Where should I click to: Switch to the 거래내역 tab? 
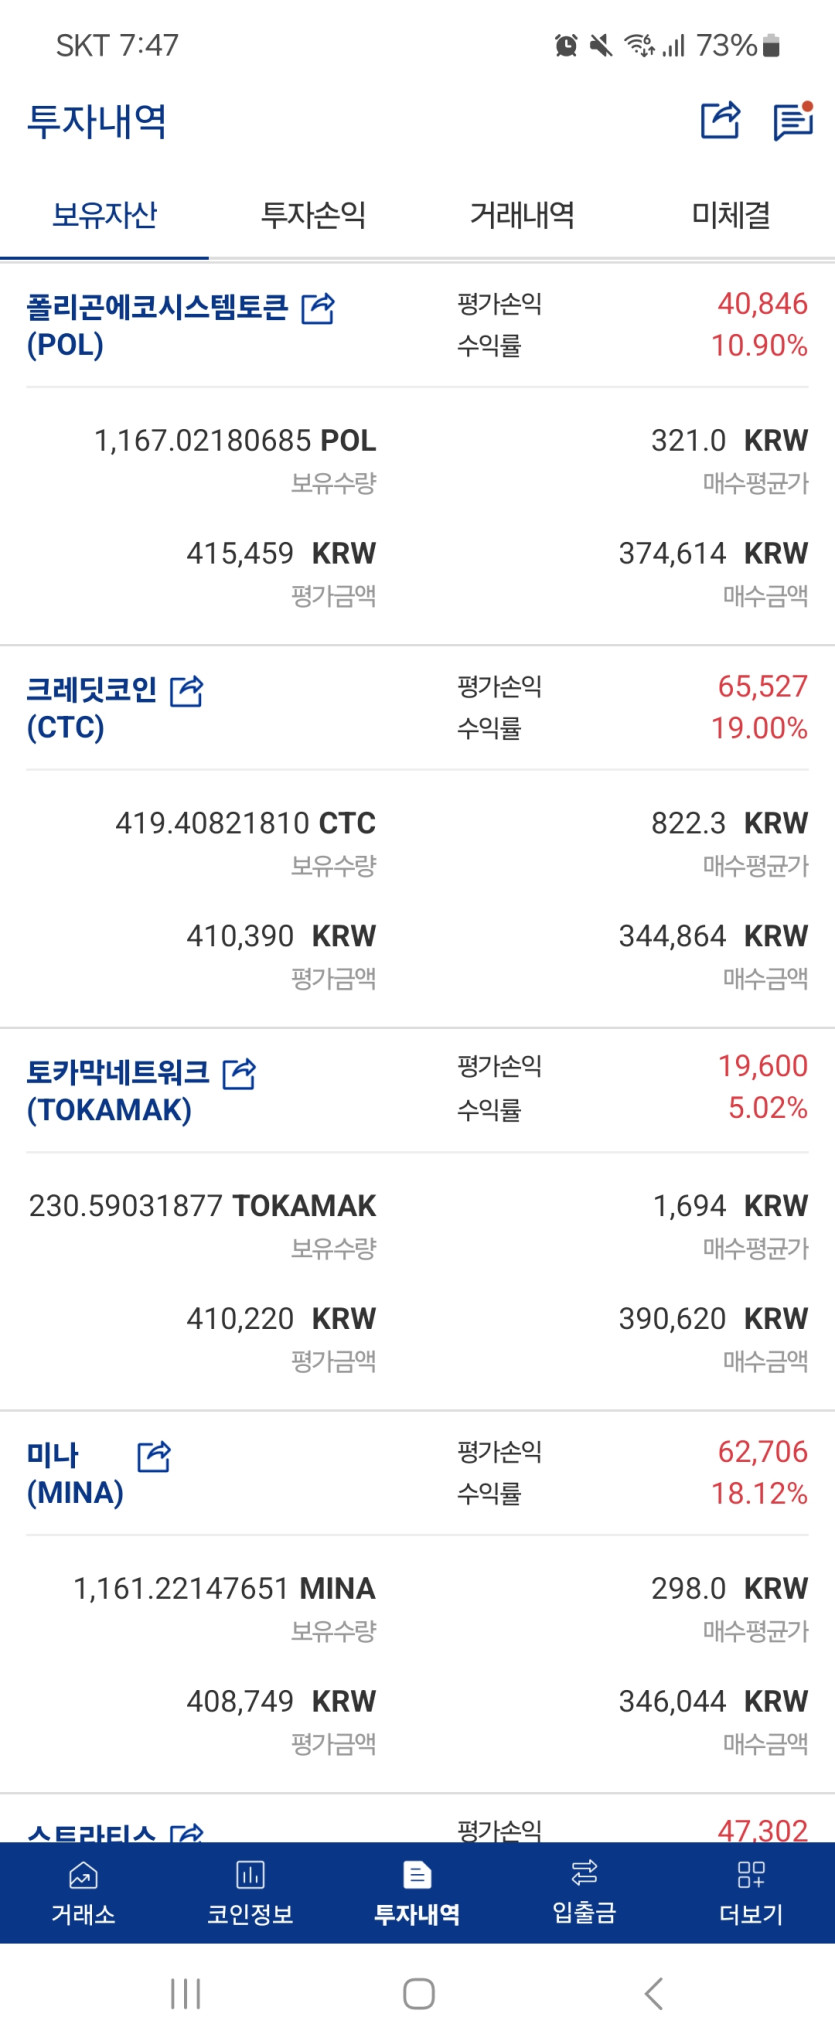click(x=522, y=215)
